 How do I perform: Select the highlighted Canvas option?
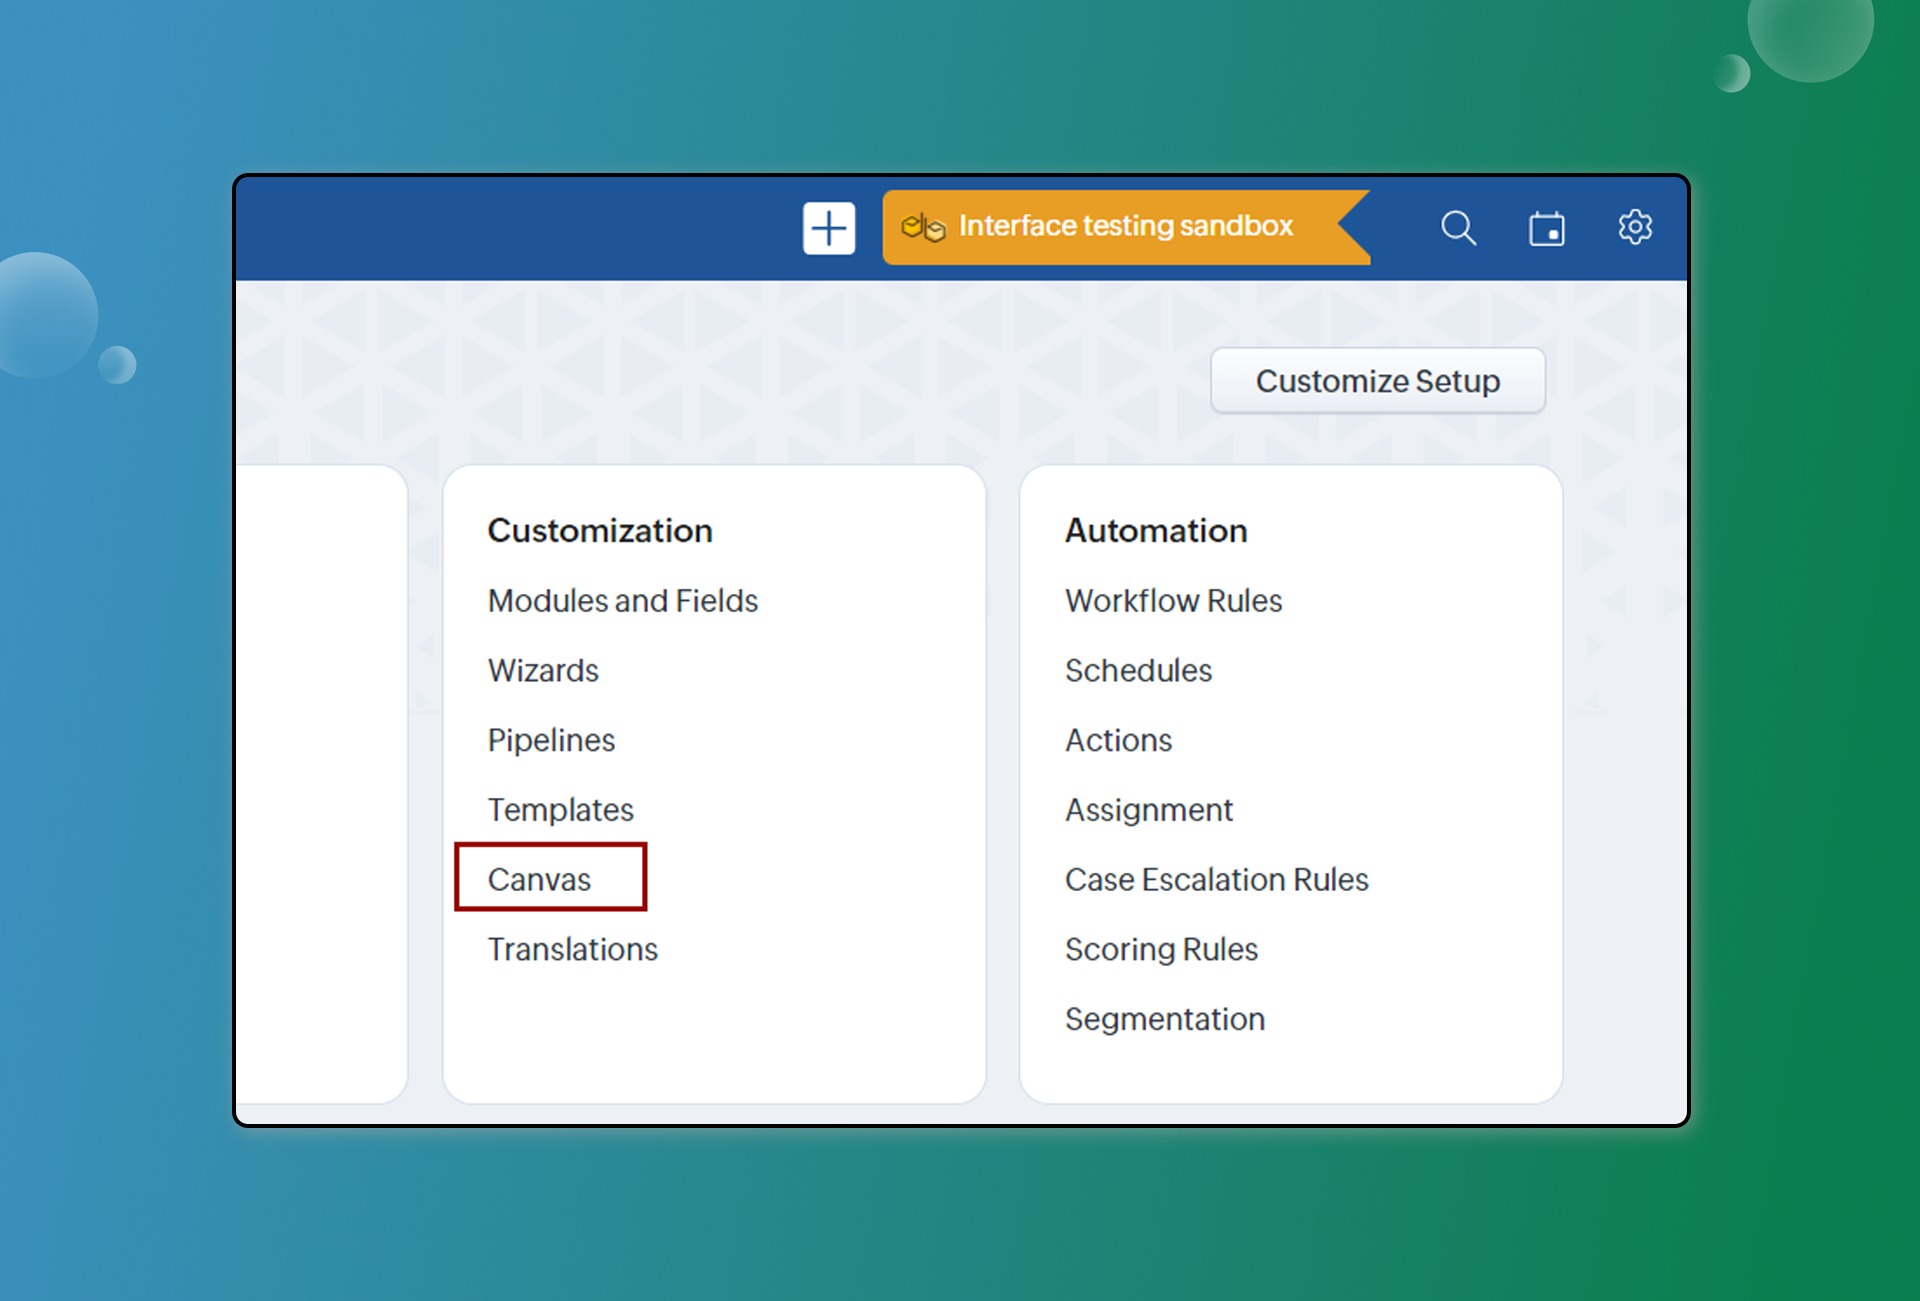point(539,879)
